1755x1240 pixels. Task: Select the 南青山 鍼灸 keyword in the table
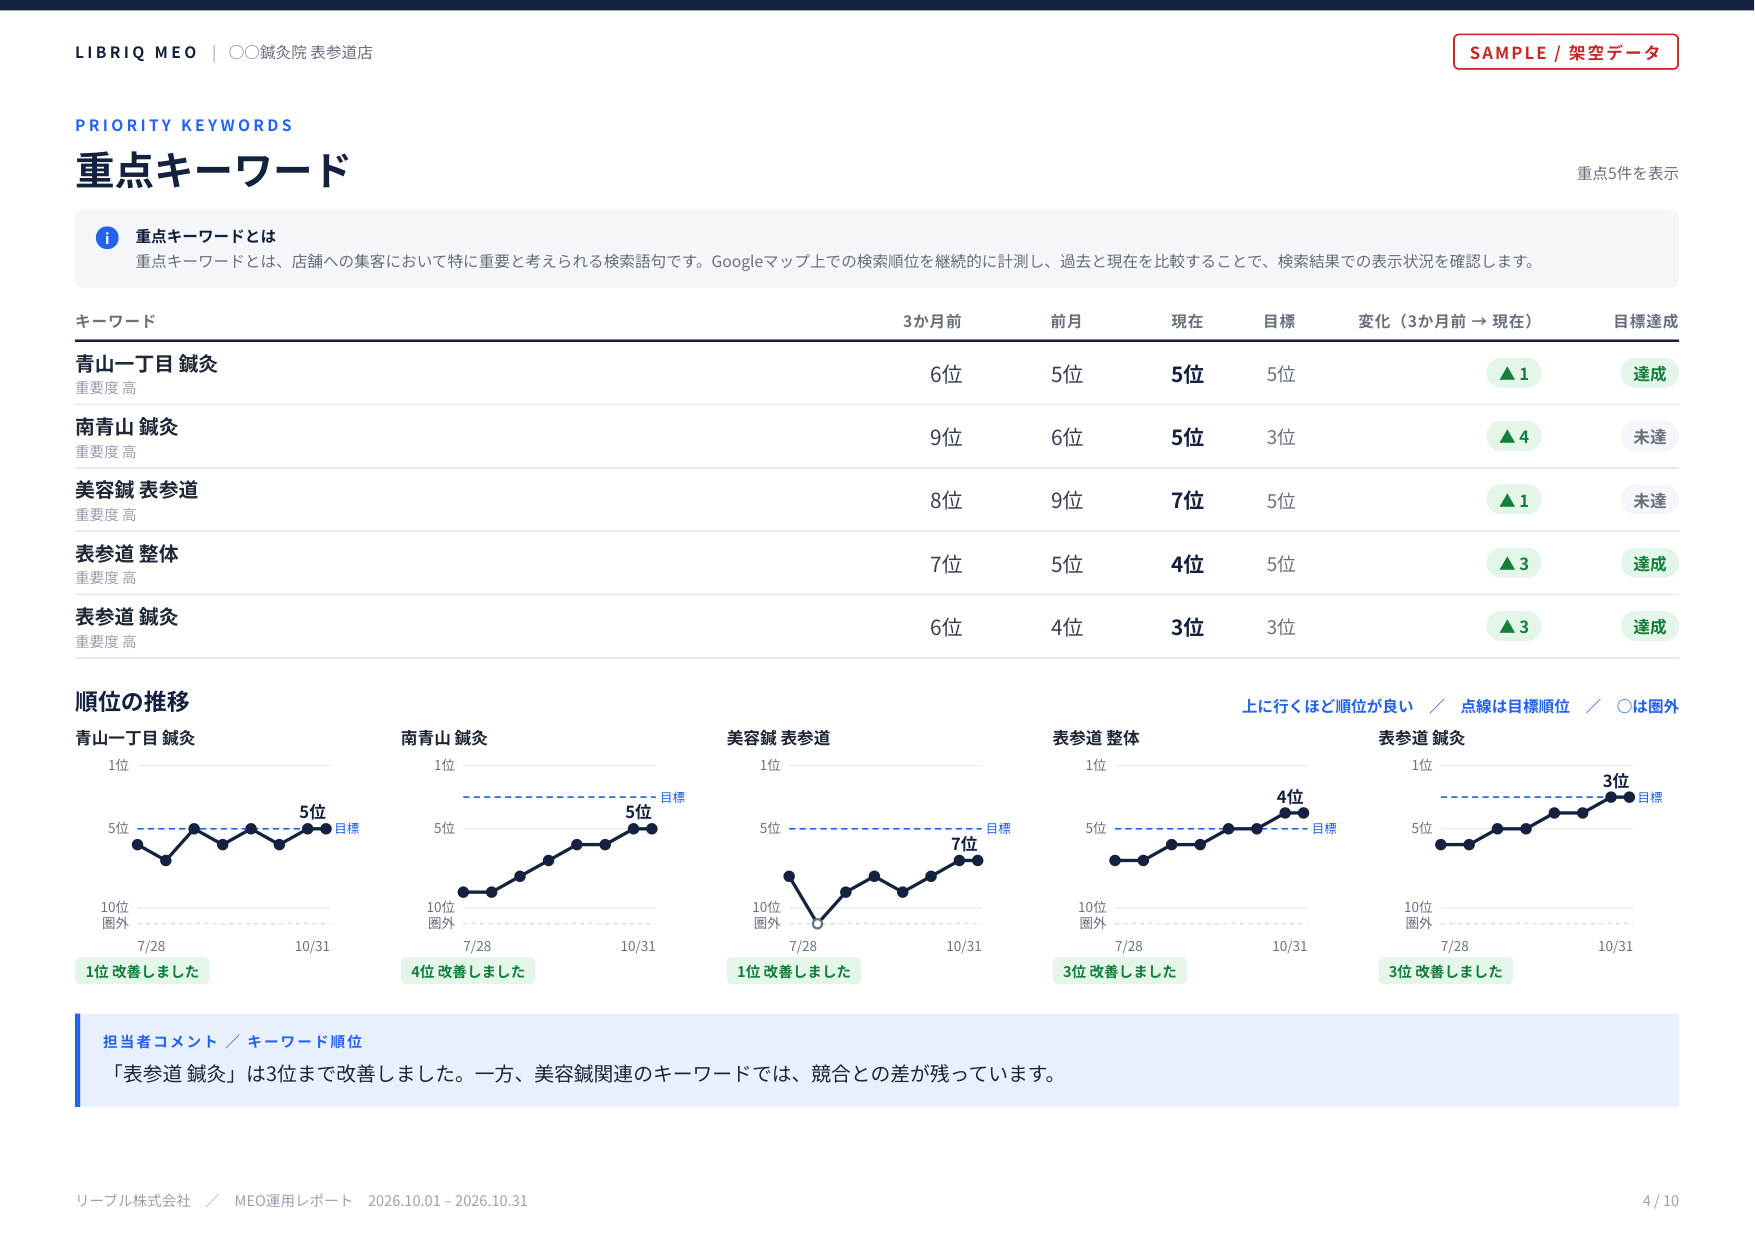(126, 427)
